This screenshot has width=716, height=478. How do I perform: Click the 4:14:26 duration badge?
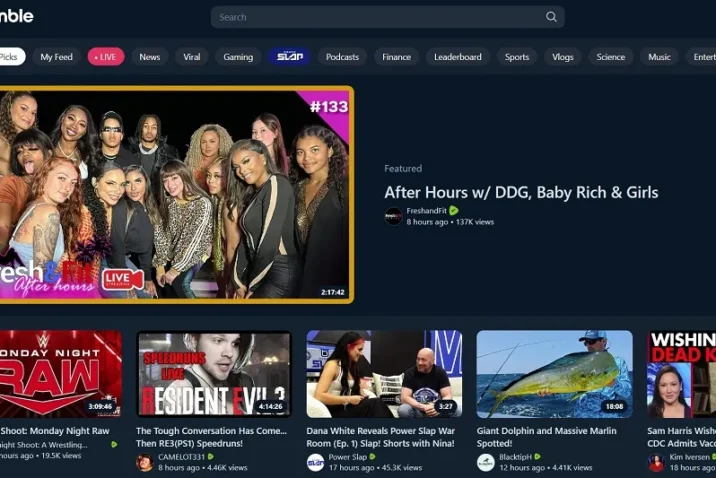pyautogui.click(x=270, y=406)
